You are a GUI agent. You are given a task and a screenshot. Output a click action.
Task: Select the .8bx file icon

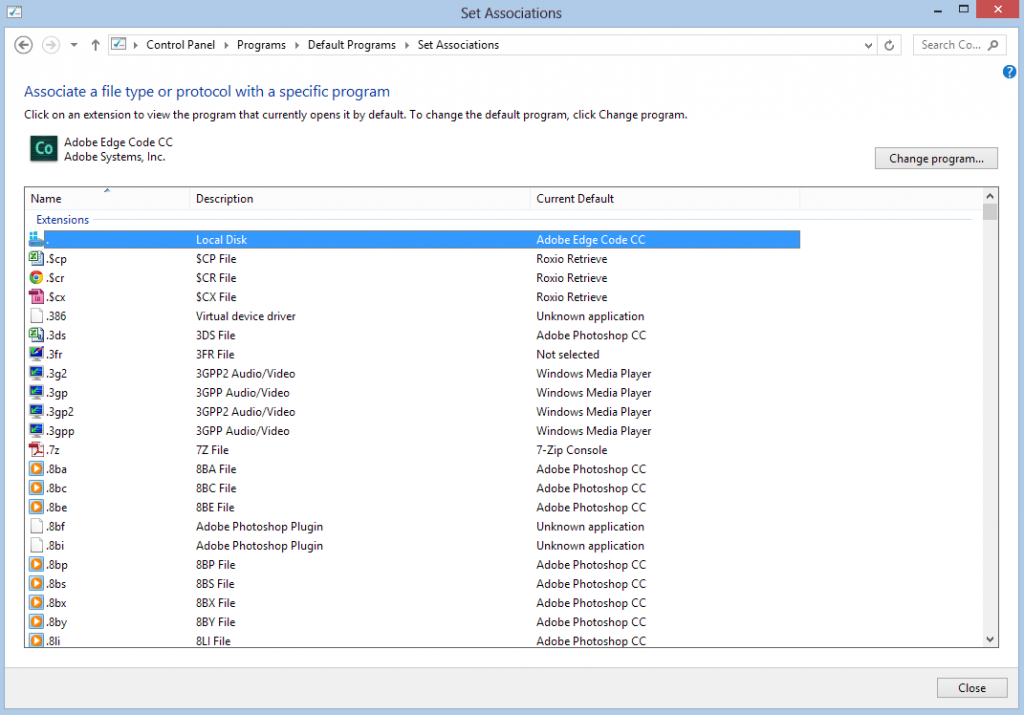point(36,603)
